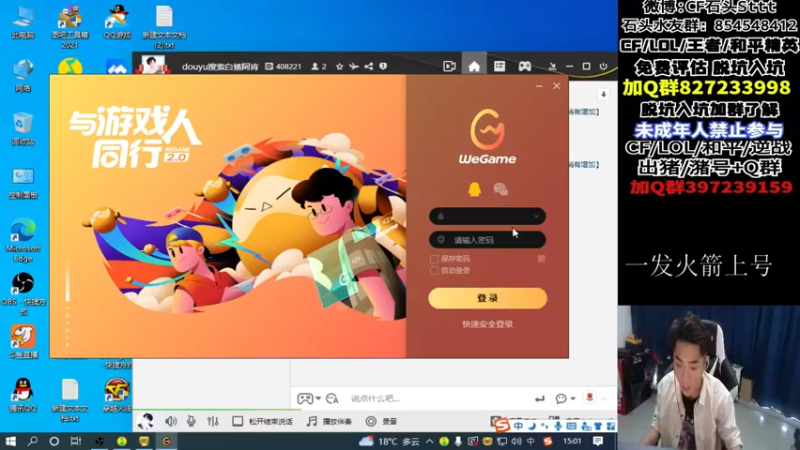Image resolution: width=800 pixels, height=450 pixels.
Task: Expand hidden system tray icons
Action: coord(430,441)
